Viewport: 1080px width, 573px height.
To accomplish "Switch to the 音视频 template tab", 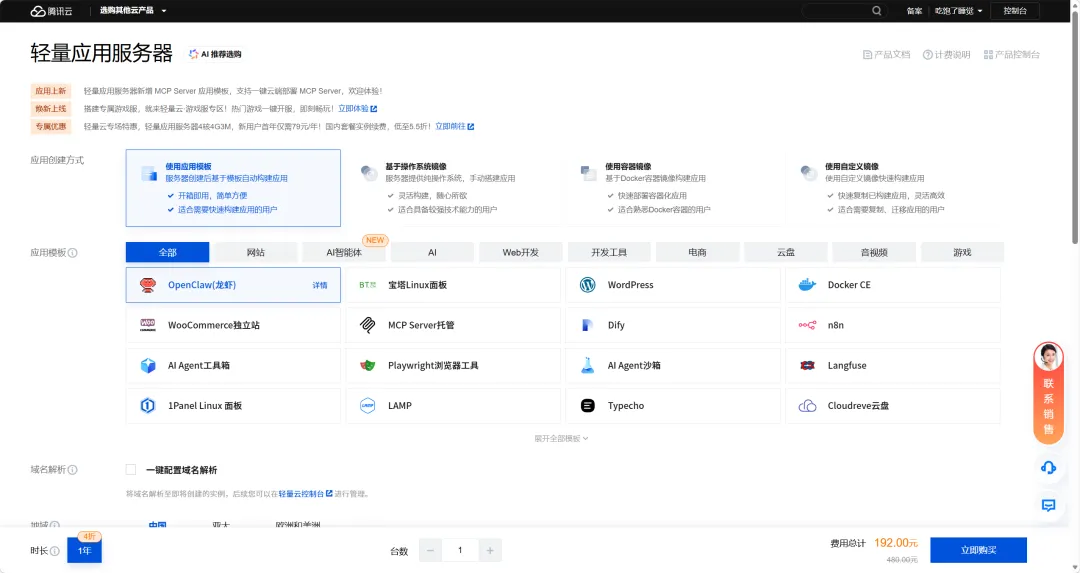I will pyautogui.click(x=874, y=252).
